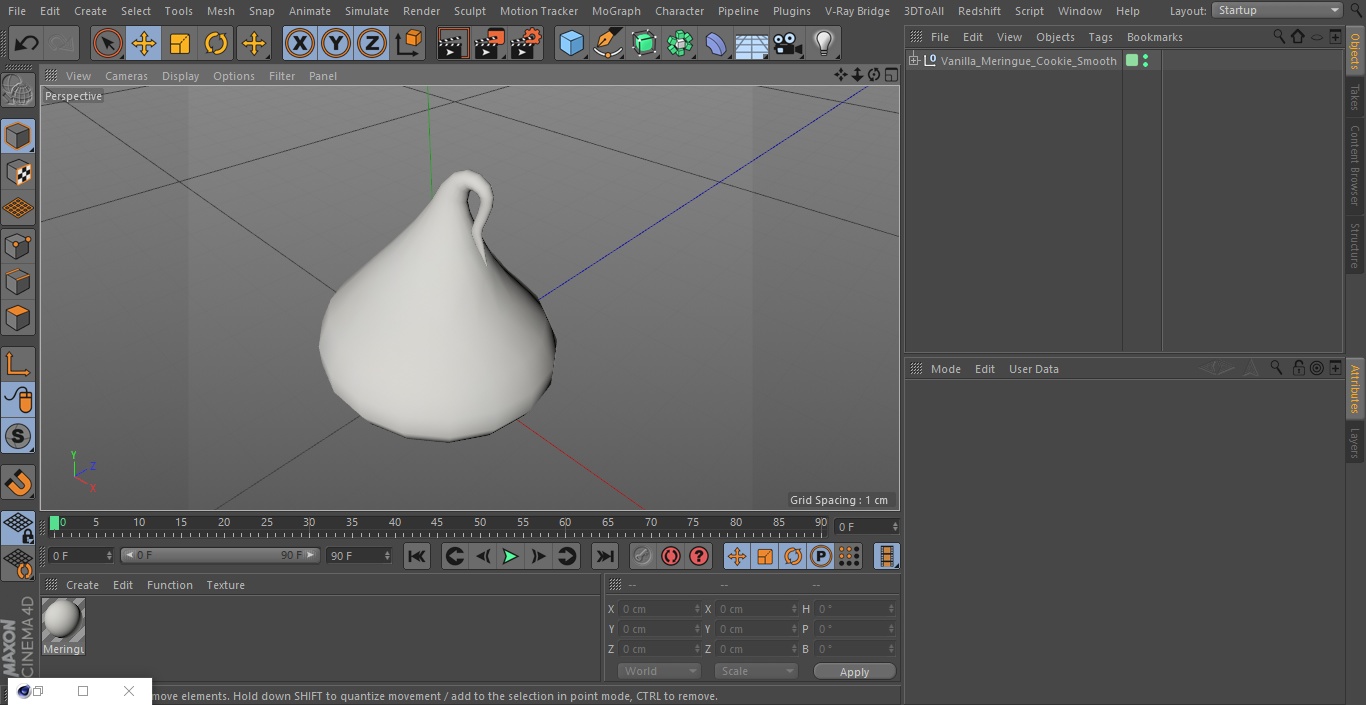Add a Subdivision Surface generator
1366x705 pixels.
click(x=644, y=43)
